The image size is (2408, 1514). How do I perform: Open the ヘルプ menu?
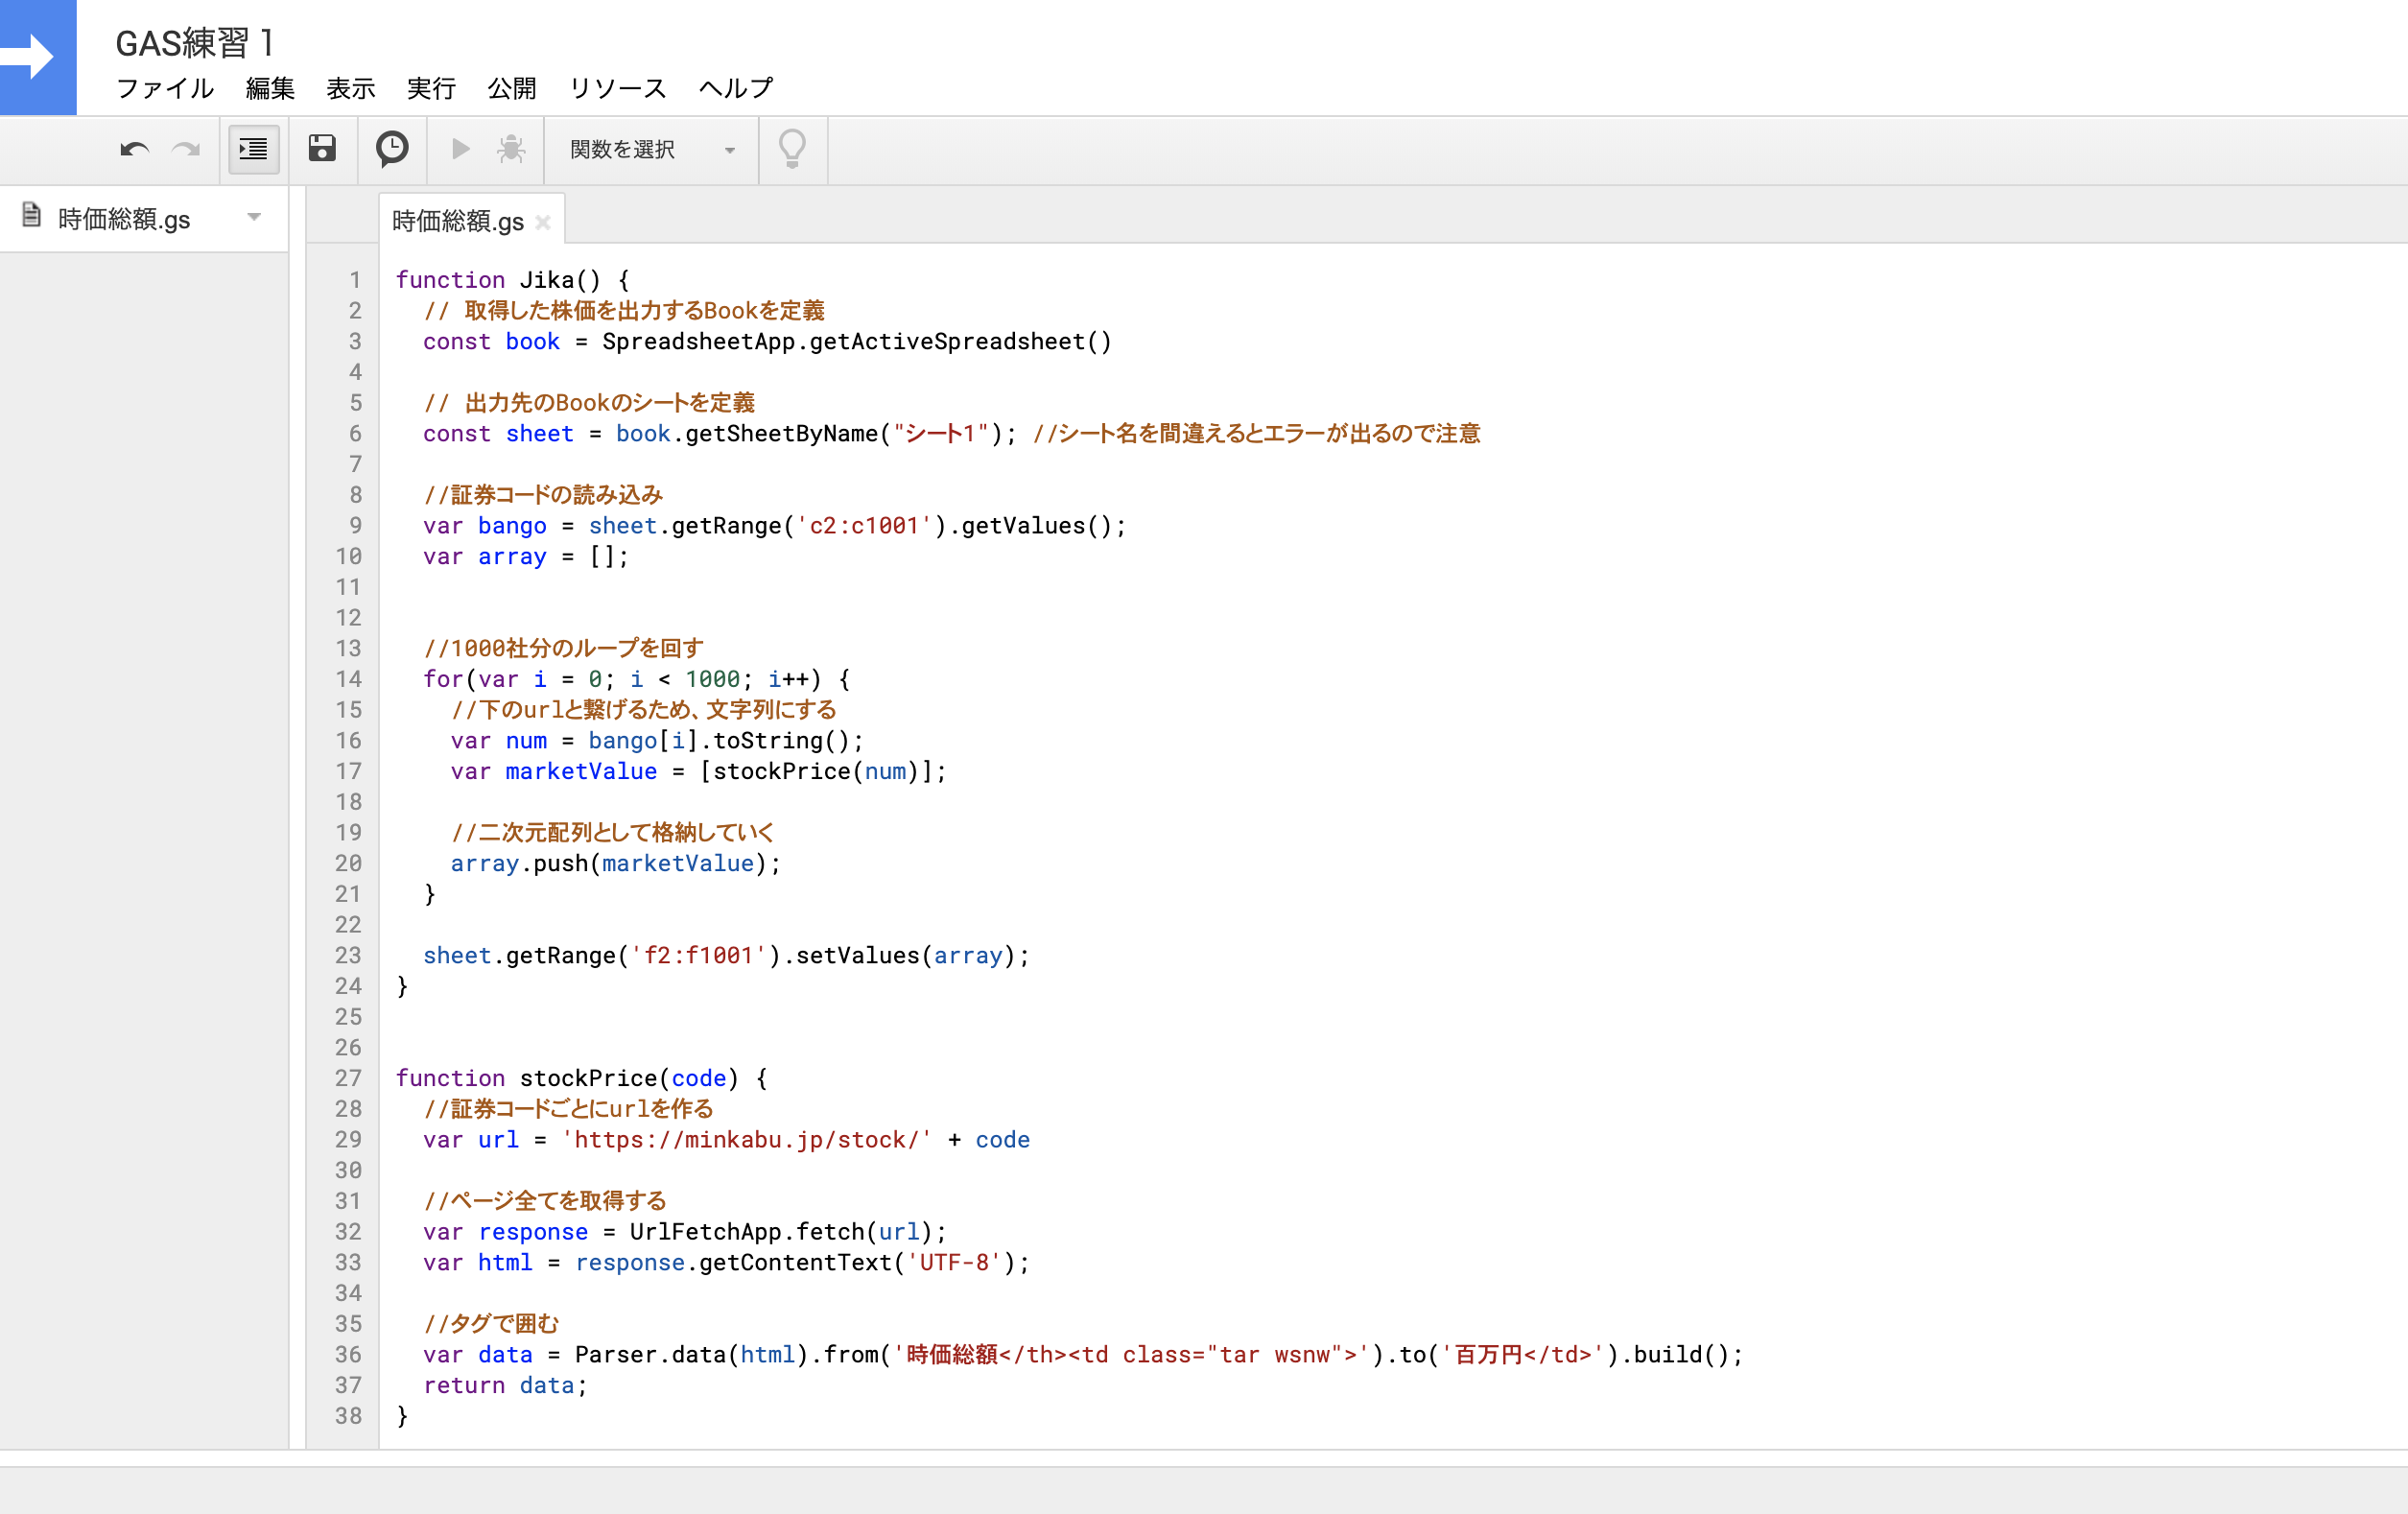(x=736, y=88)
